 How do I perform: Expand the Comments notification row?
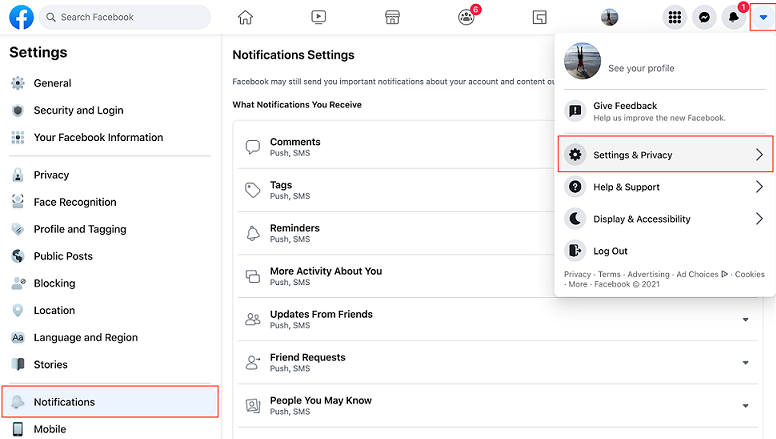point(396,147)
